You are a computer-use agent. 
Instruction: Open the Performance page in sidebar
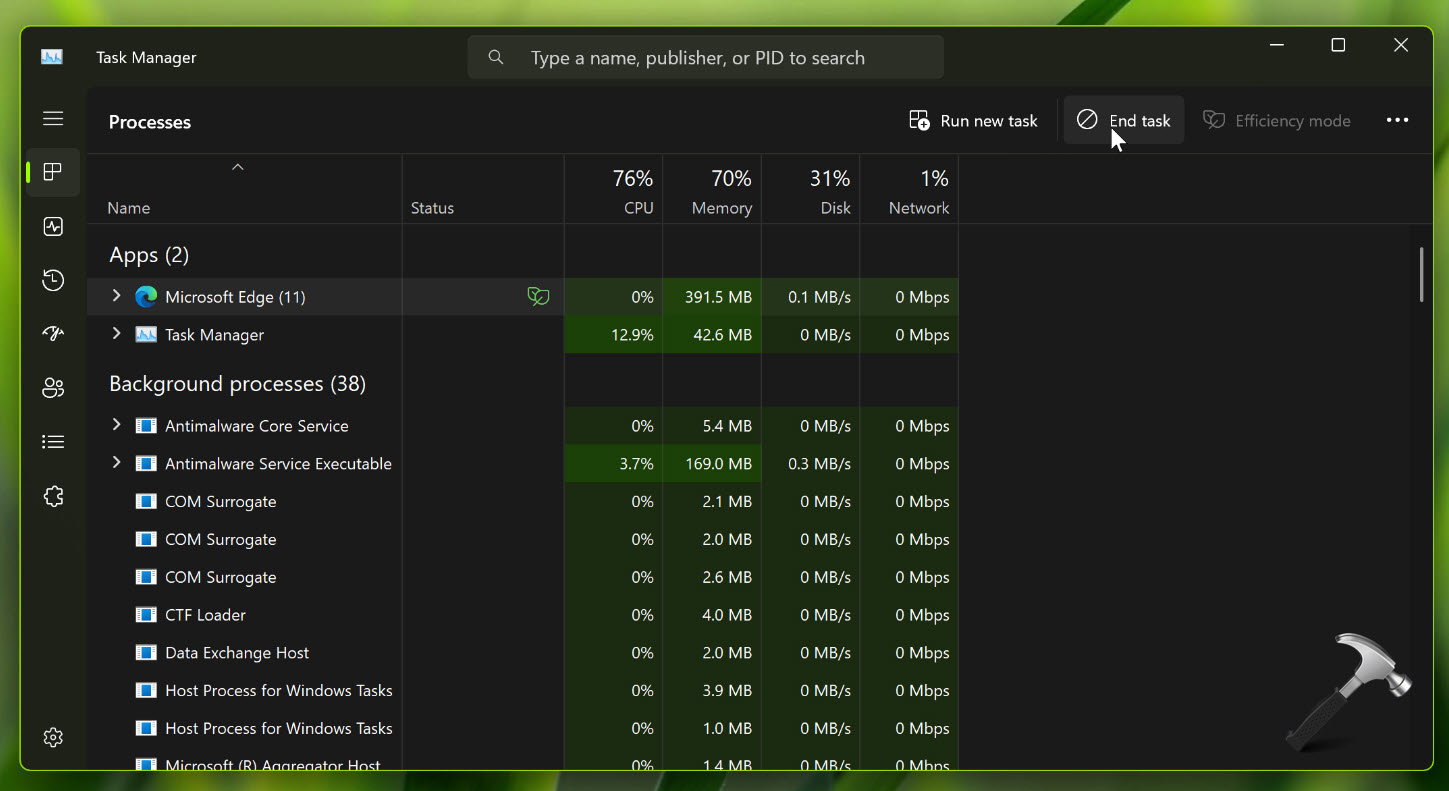pyautogui.click(x=54, y=227)
